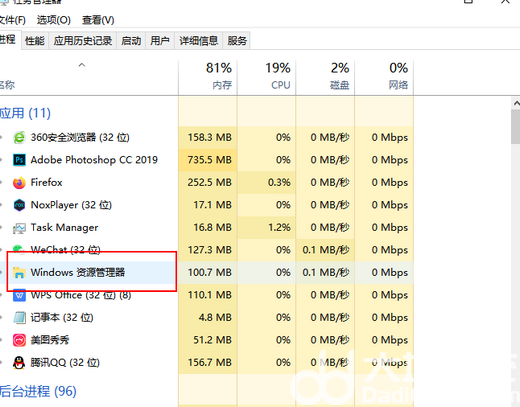Expand the 360安全浏览器 process row
The width and height of the screenshot is (520, 407).
[2, 137]
